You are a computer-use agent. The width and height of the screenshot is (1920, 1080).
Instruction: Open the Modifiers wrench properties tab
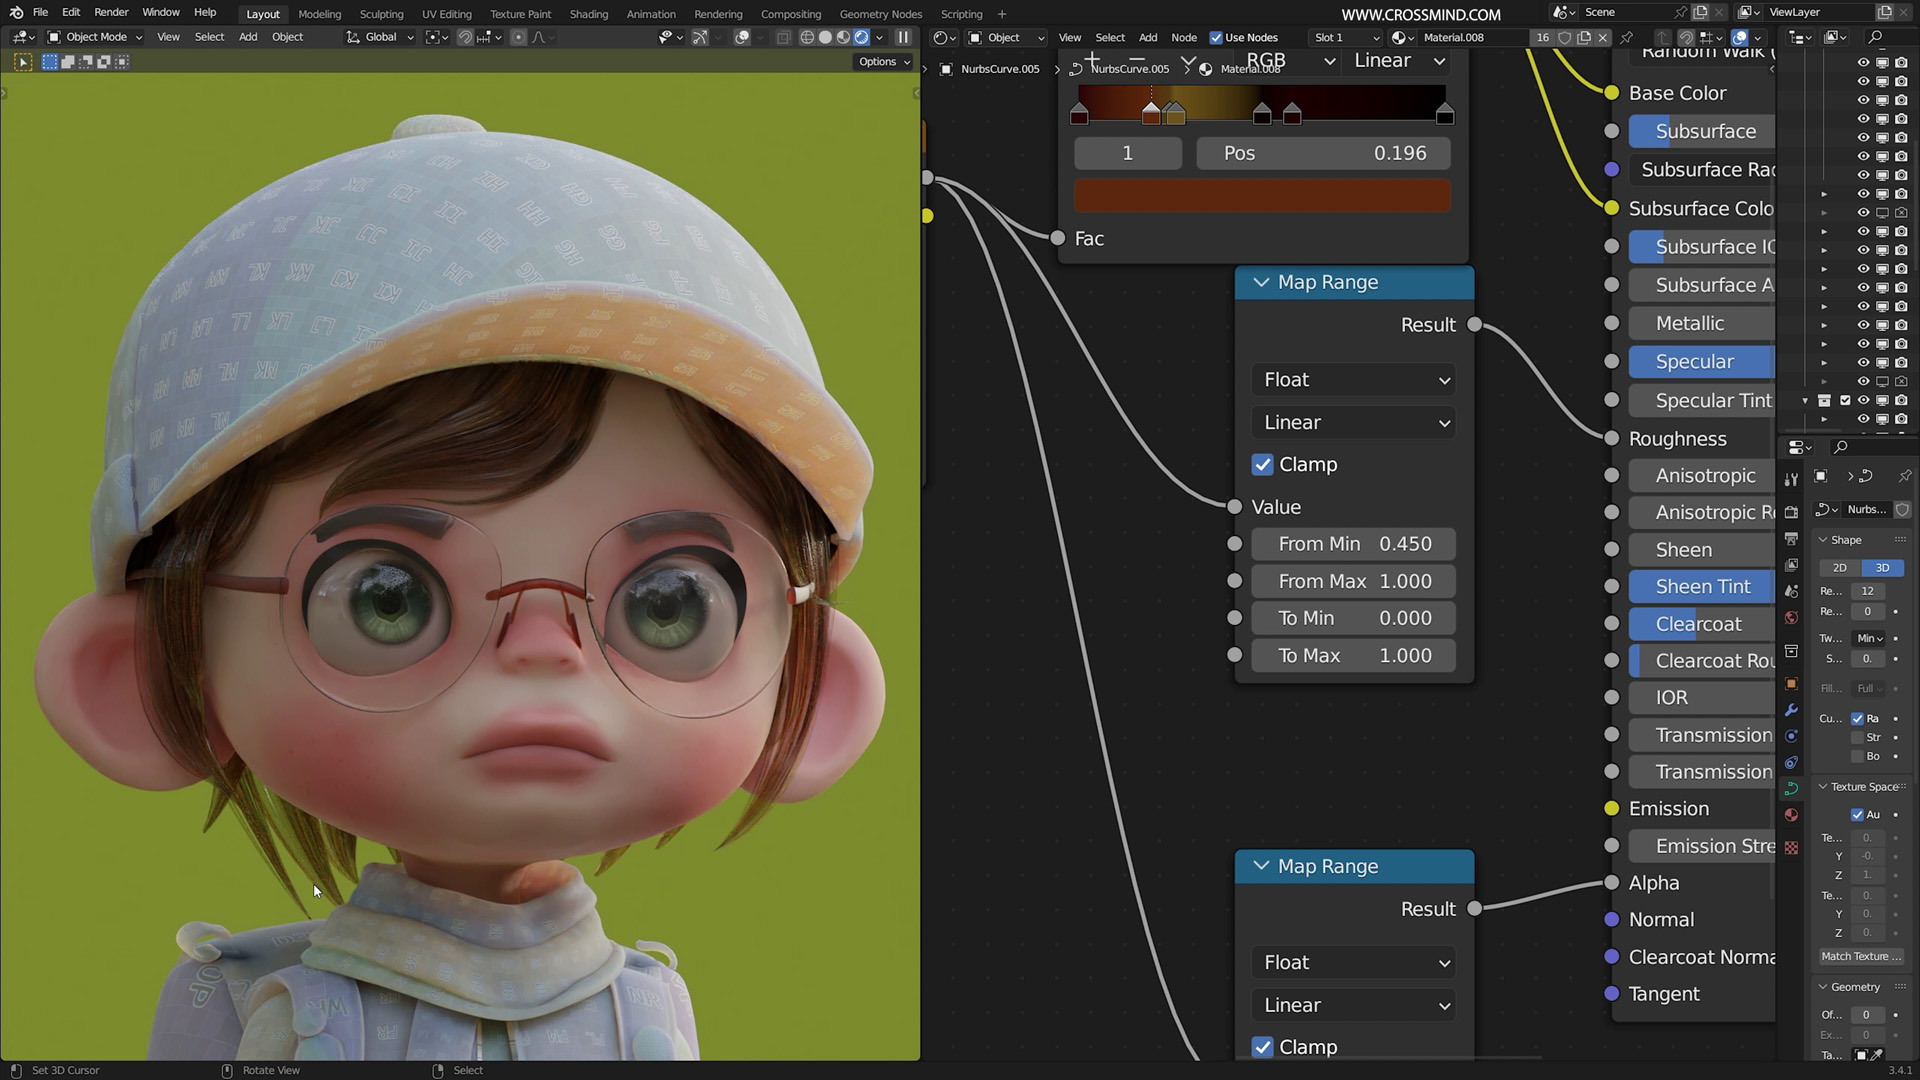coord(1791,710)
